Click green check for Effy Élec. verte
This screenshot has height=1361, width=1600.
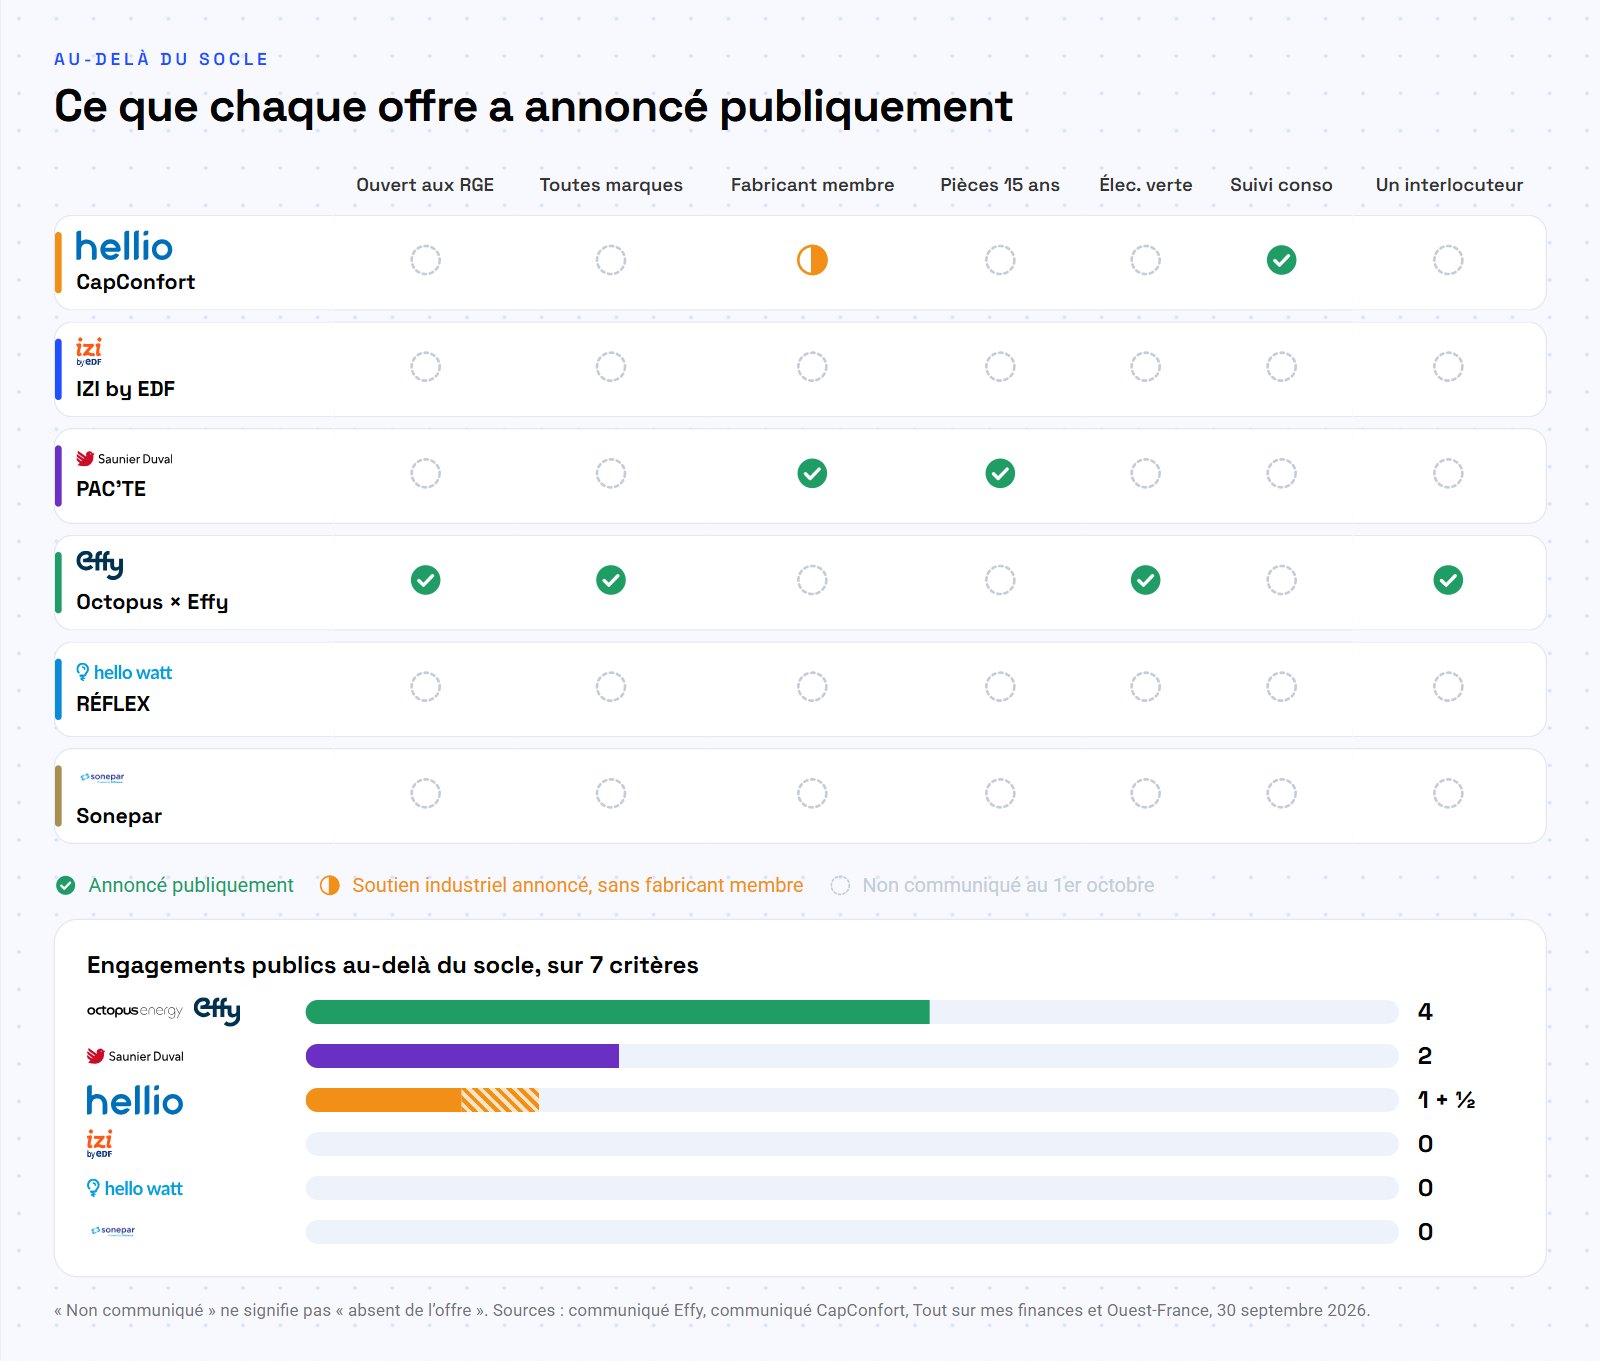[1145, 580]
